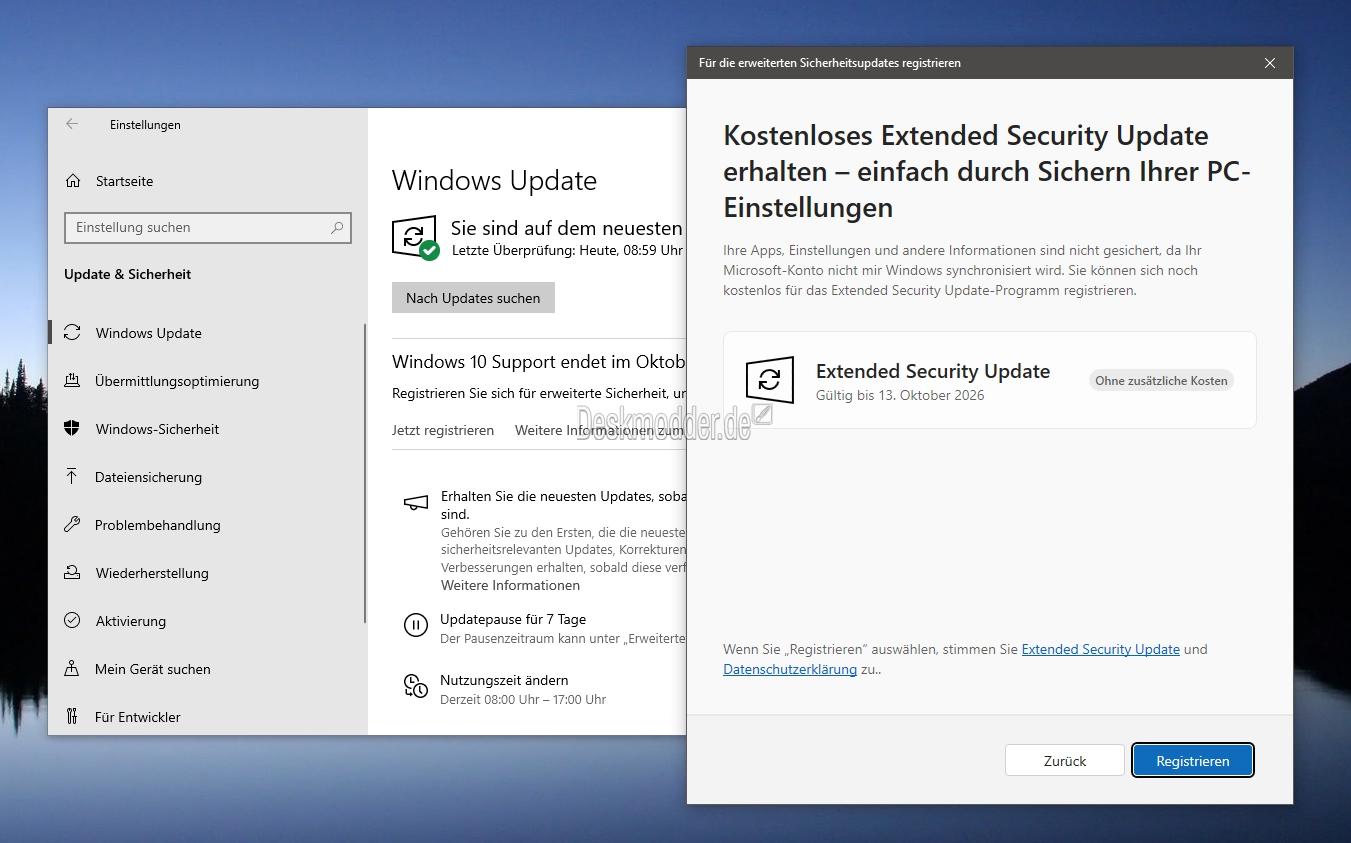Image resolution: width=1351 pixels, height=843 pixels.
Task: Click the Letzte Überprüfung: Heute, 08:59 Uhr text
Action: pos(567,250)
